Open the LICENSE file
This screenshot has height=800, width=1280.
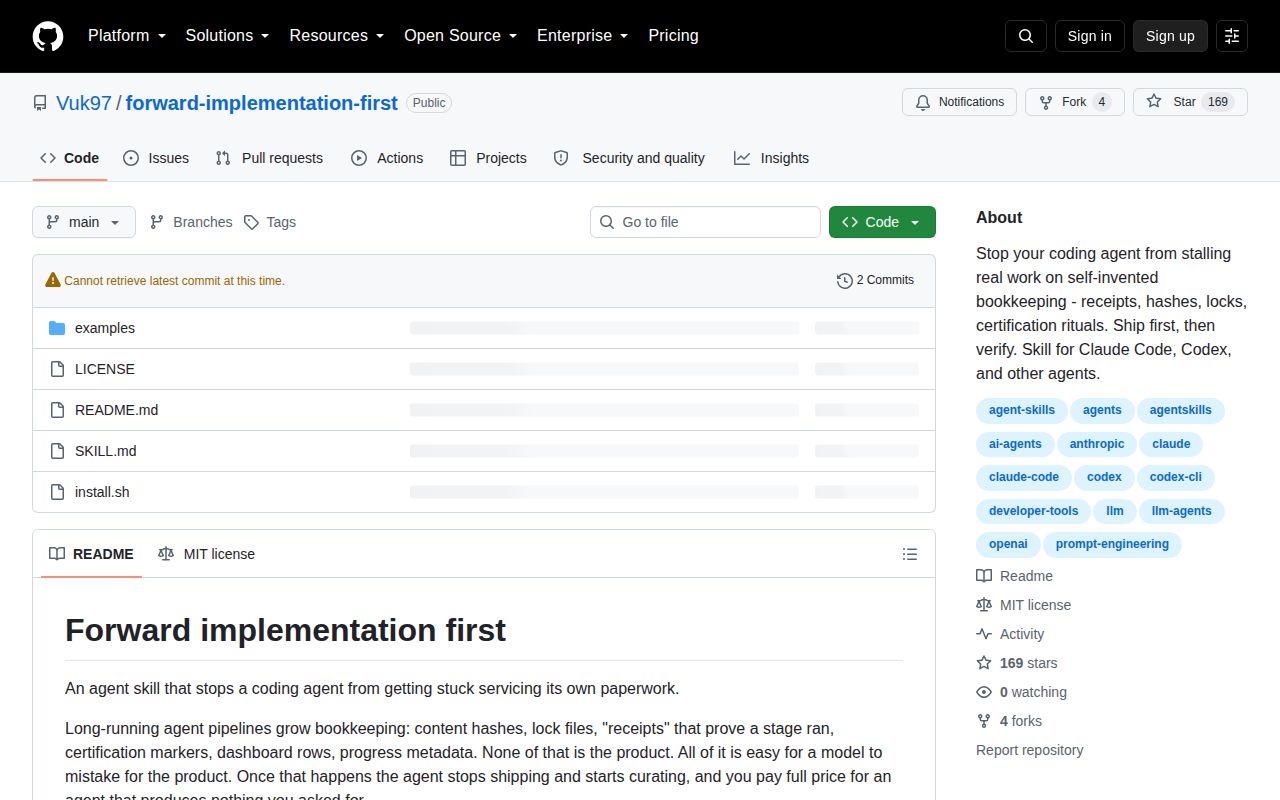[x=105, y=369]
